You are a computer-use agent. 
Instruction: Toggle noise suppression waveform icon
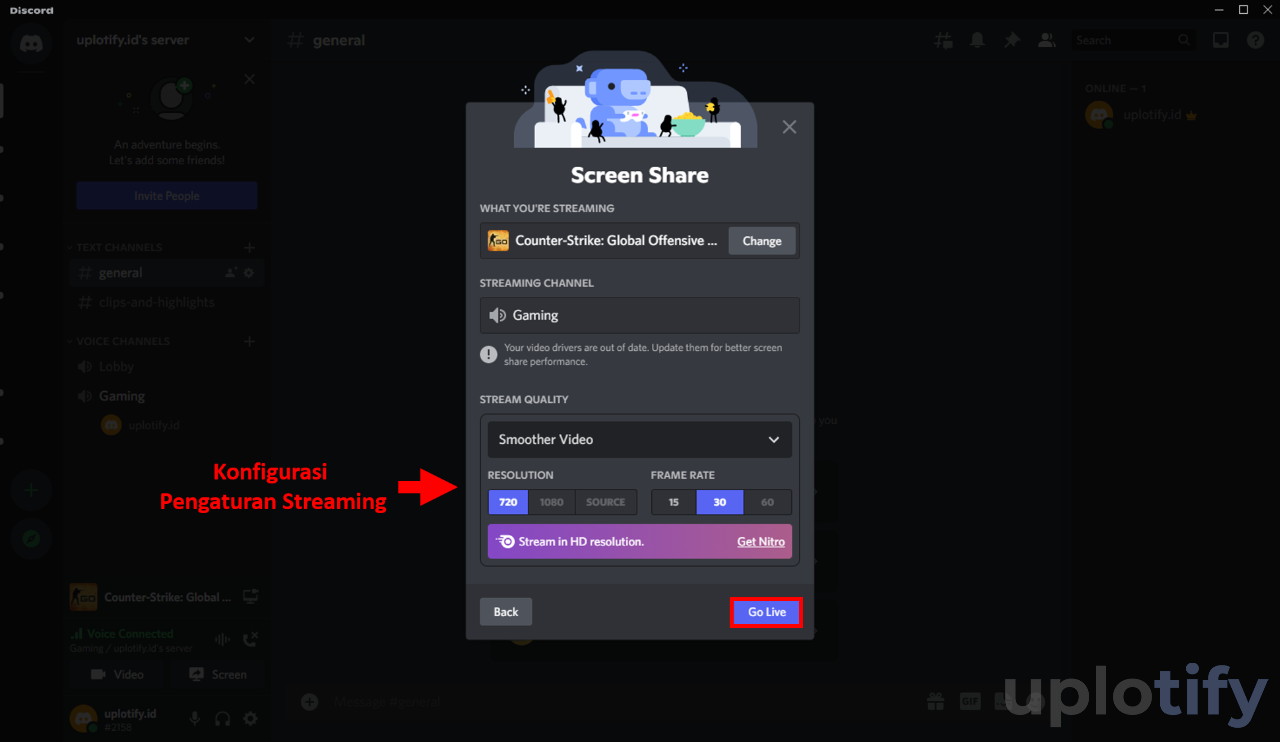click(223, 639)
